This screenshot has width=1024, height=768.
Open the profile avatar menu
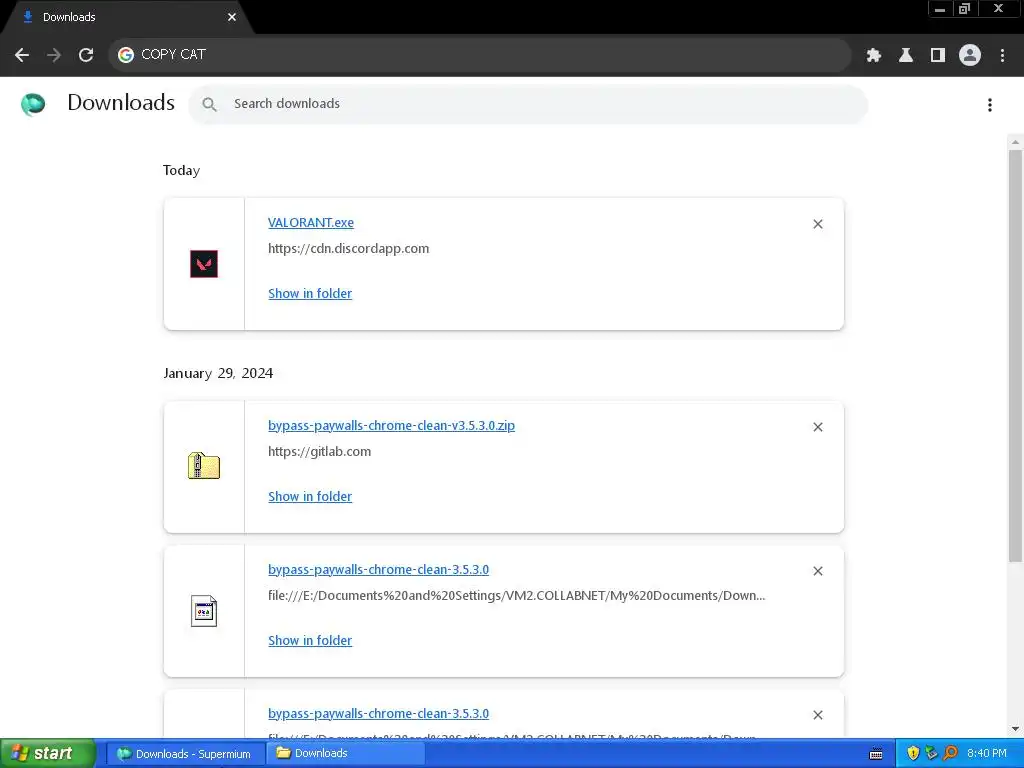coord(970,56)
